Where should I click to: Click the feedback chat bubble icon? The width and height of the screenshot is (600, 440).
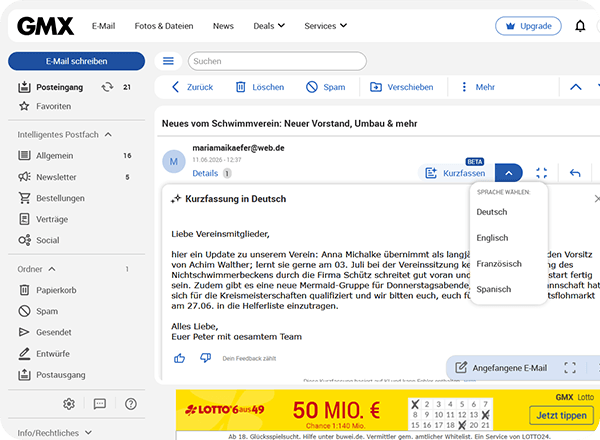tap(100, 404)
